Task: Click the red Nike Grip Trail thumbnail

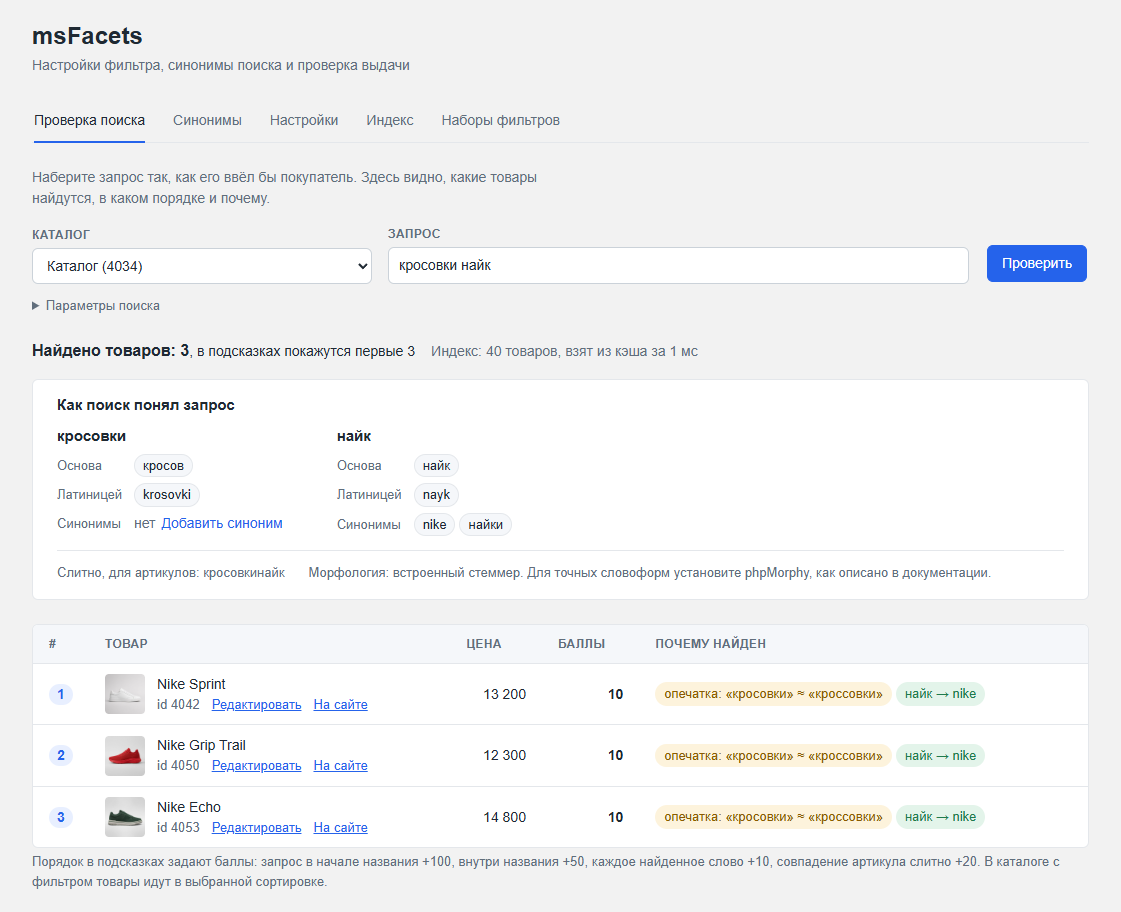Action: [x=125, y=755]
